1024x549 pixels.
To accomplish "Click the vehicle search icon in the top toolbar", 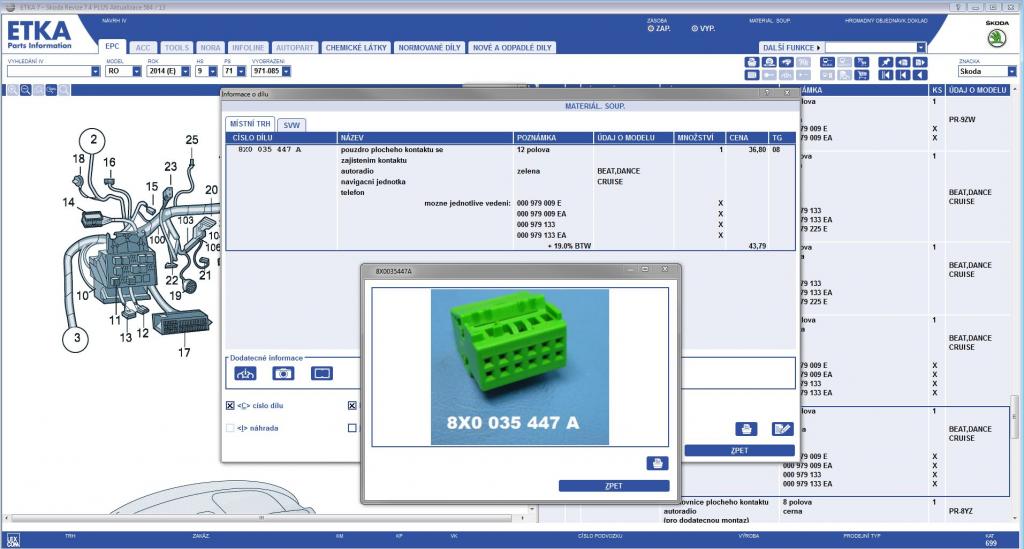I will tap(769, 62).
